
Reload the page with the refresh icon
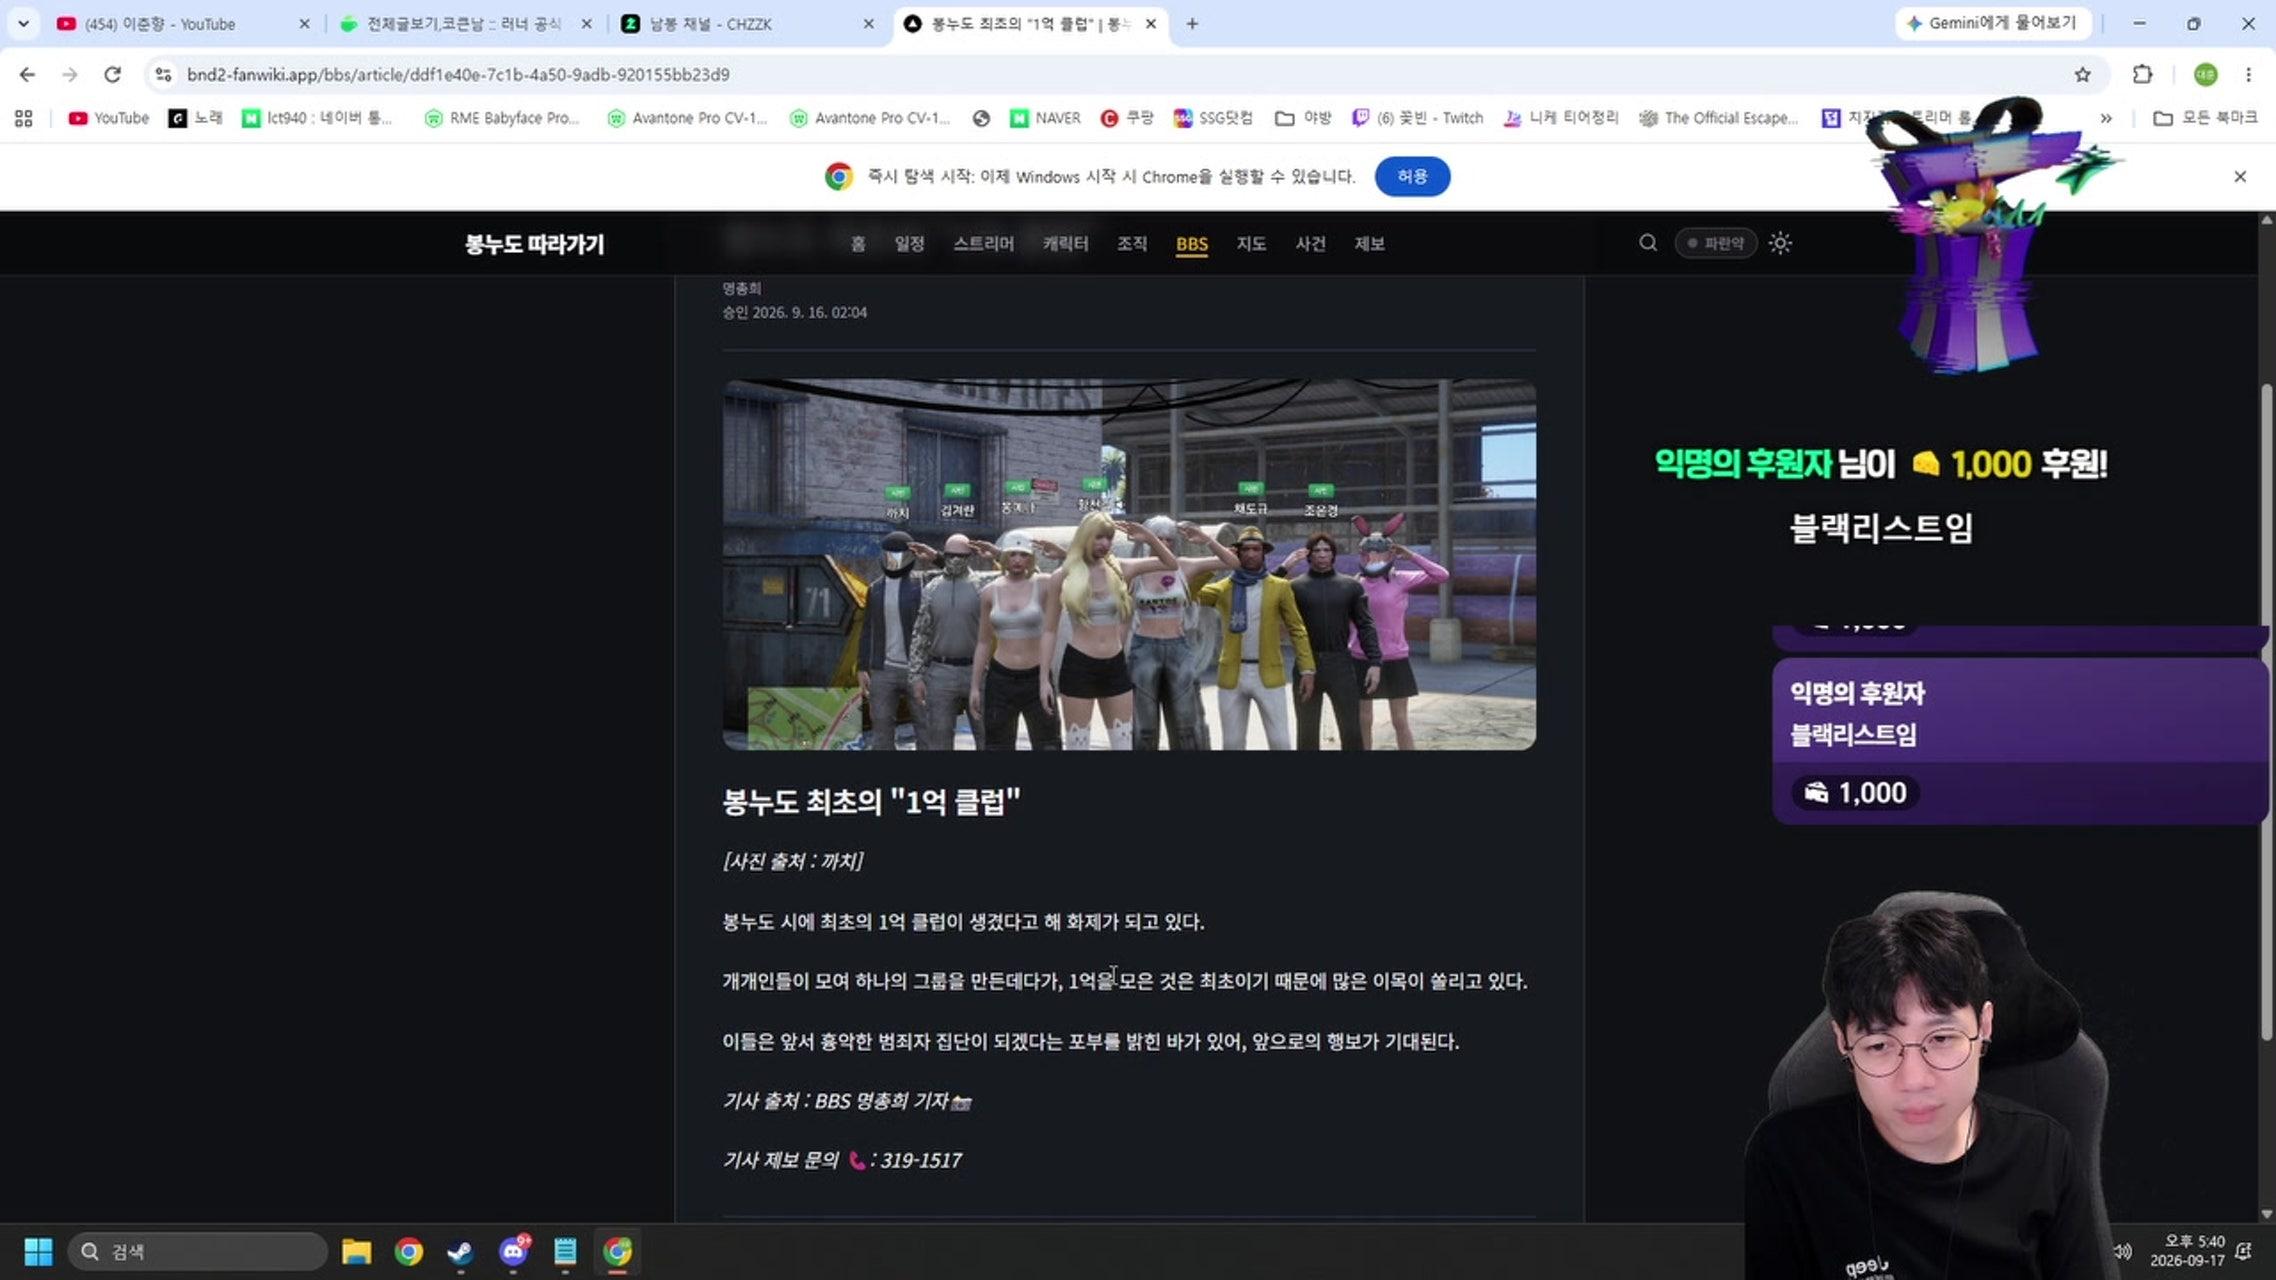[112, 74]
